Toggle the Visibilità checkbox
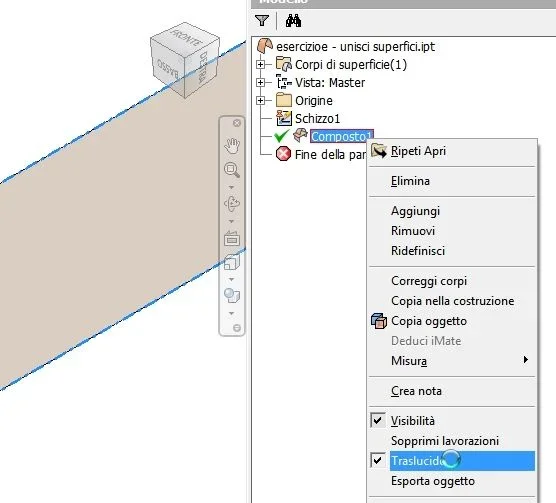 (378, 421)
